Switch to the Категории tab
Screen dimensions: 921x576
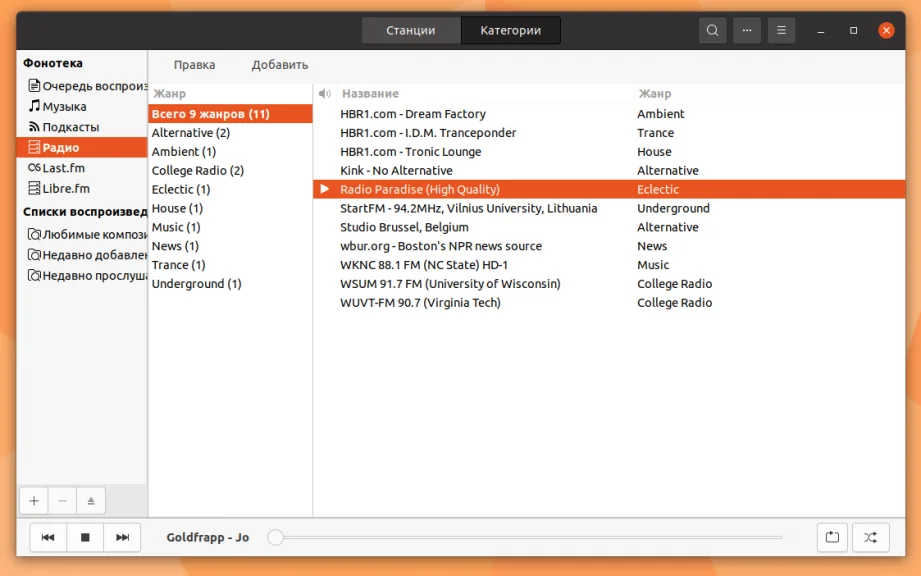(x=510, y=30)
